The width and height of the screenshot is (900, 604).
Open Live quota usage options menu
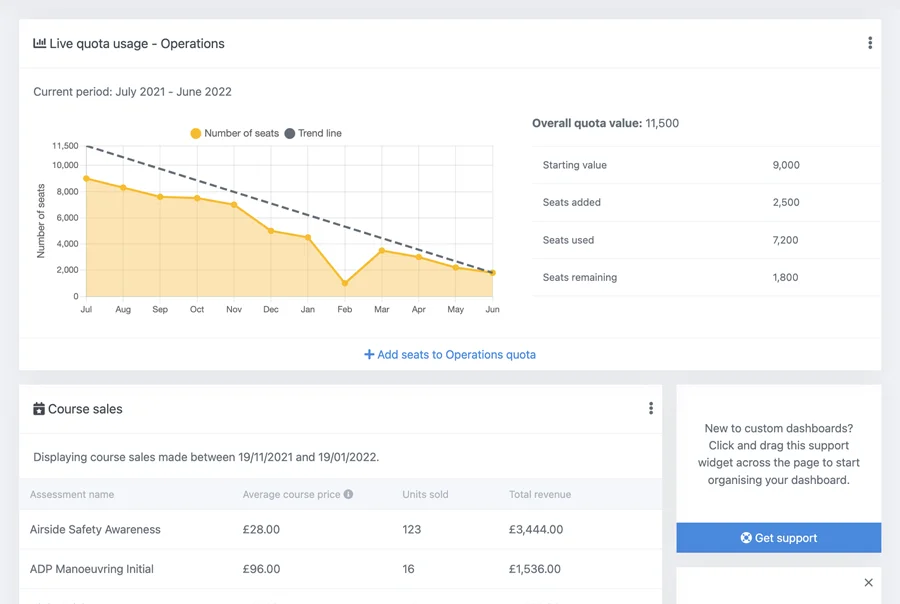click(x=869, y=43)
